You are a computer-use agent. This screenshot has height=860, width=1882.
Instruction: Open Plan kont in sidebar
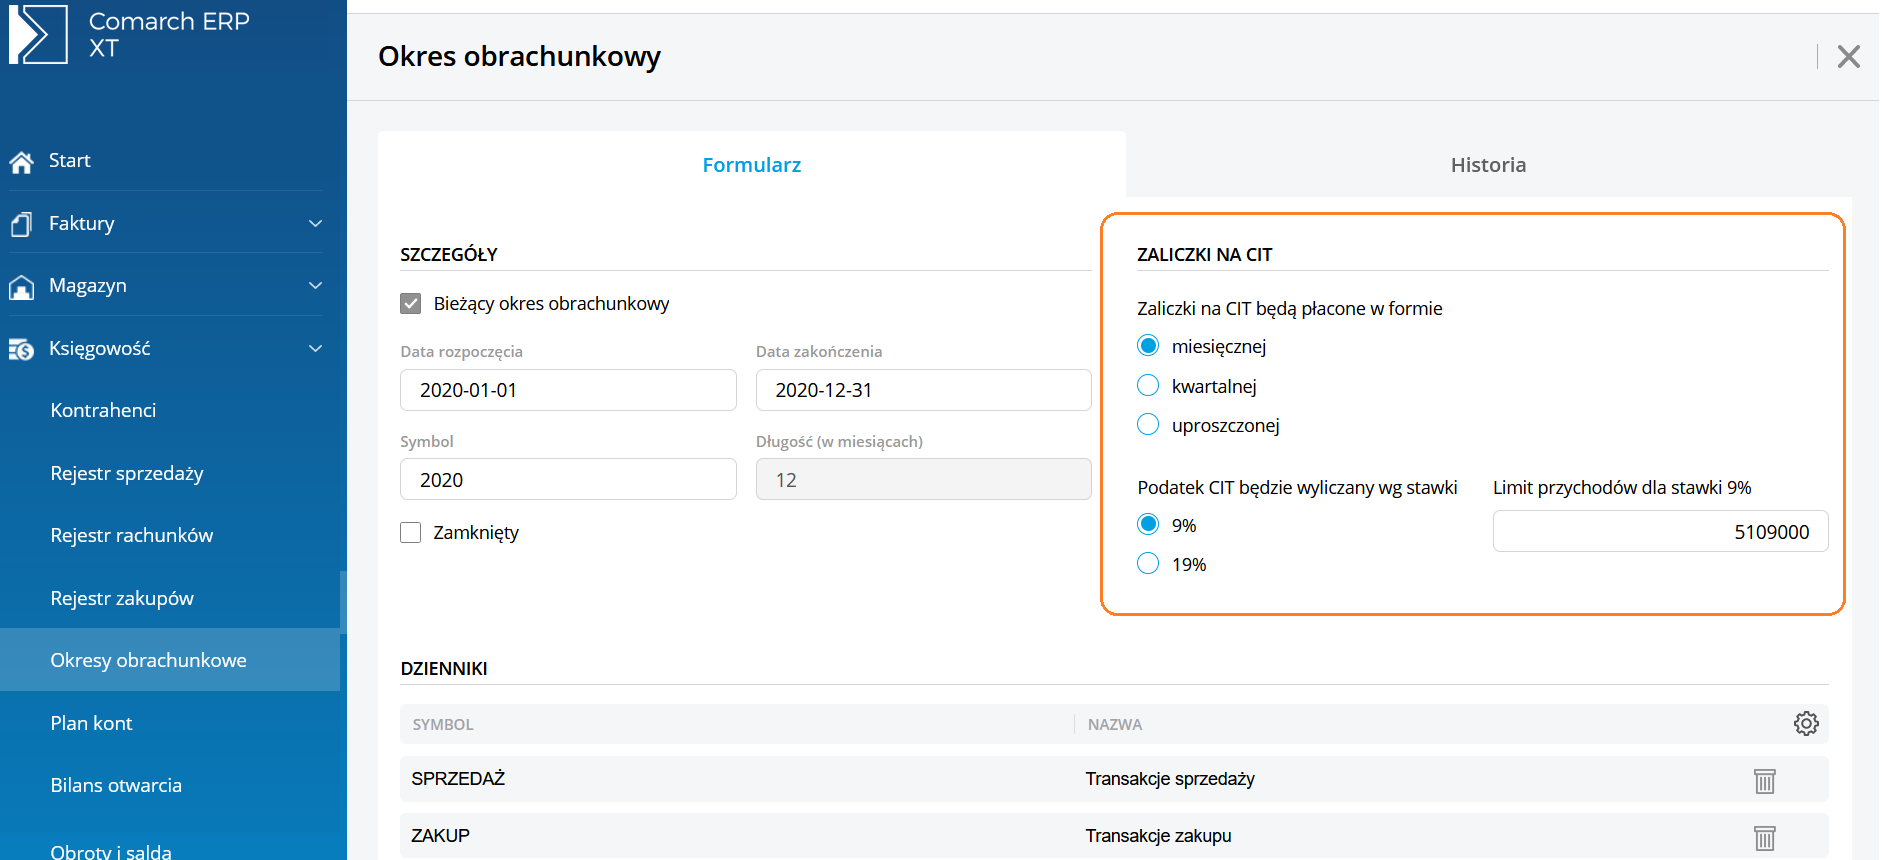(x=92, y=723)
